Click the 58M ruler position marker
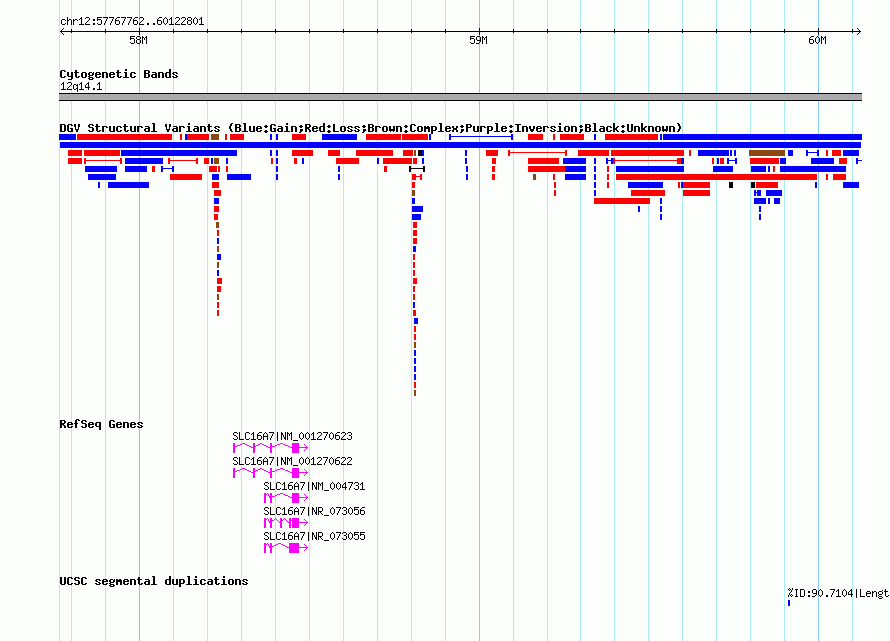 (x=138, y=40)
